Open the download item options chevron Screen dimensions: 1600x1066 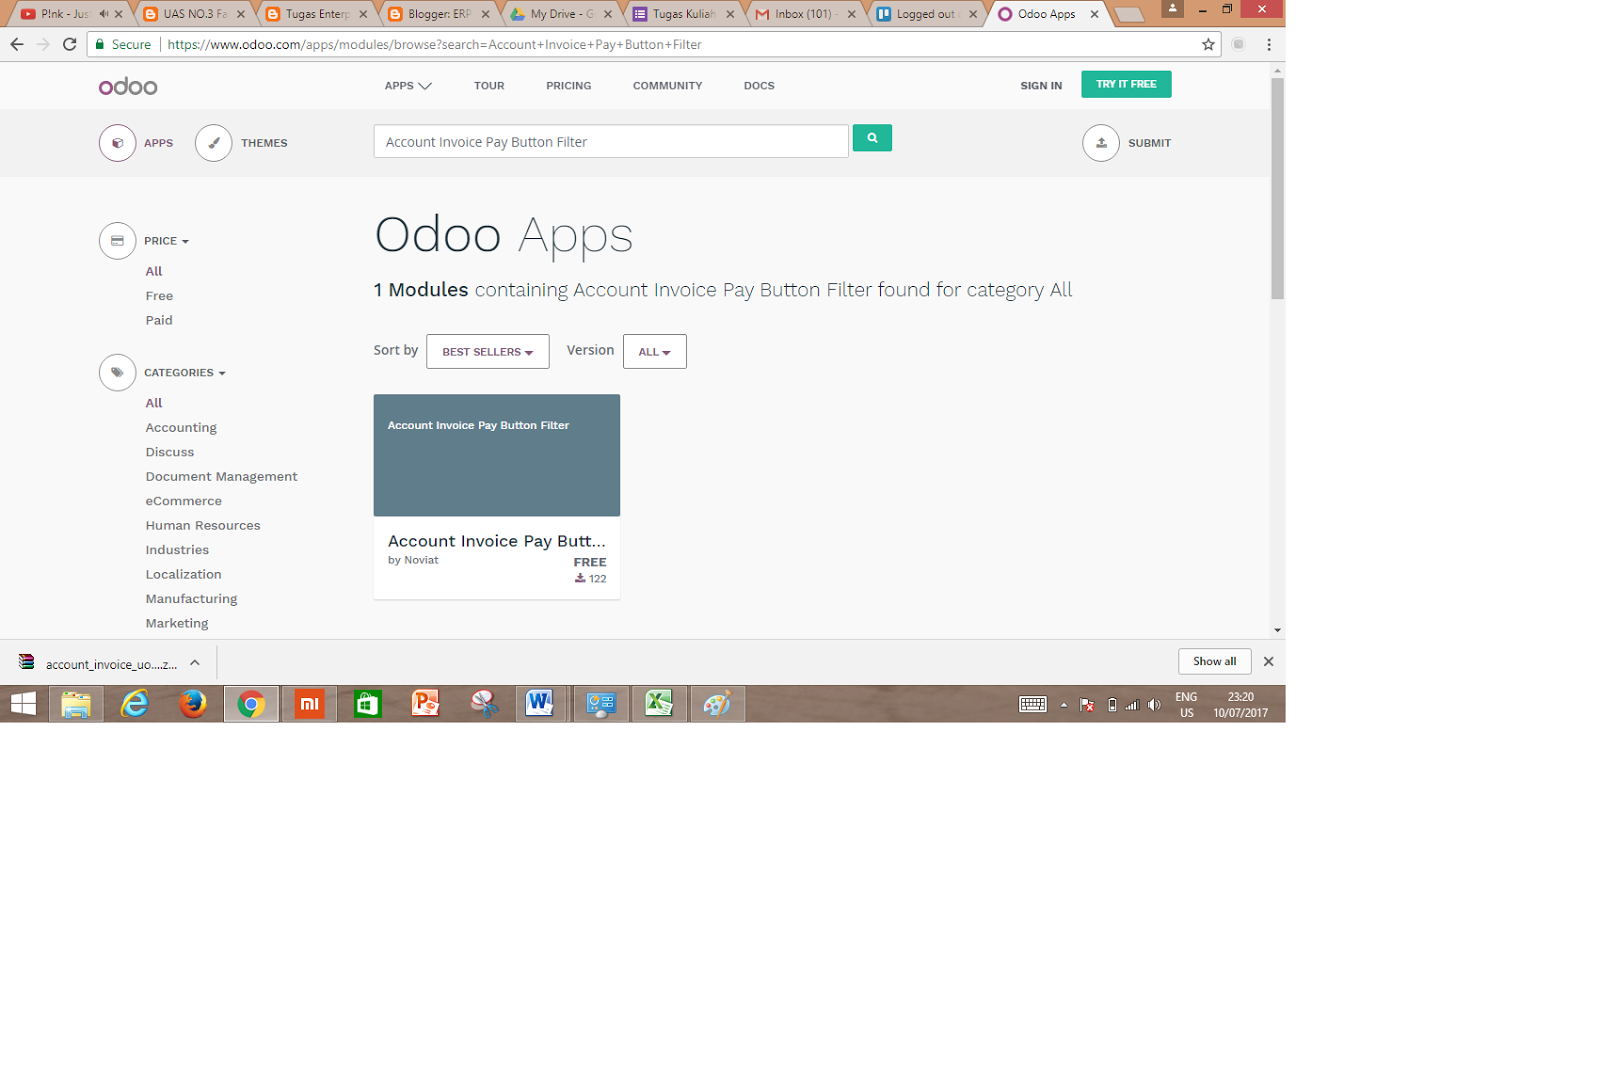tap(195, 662)
